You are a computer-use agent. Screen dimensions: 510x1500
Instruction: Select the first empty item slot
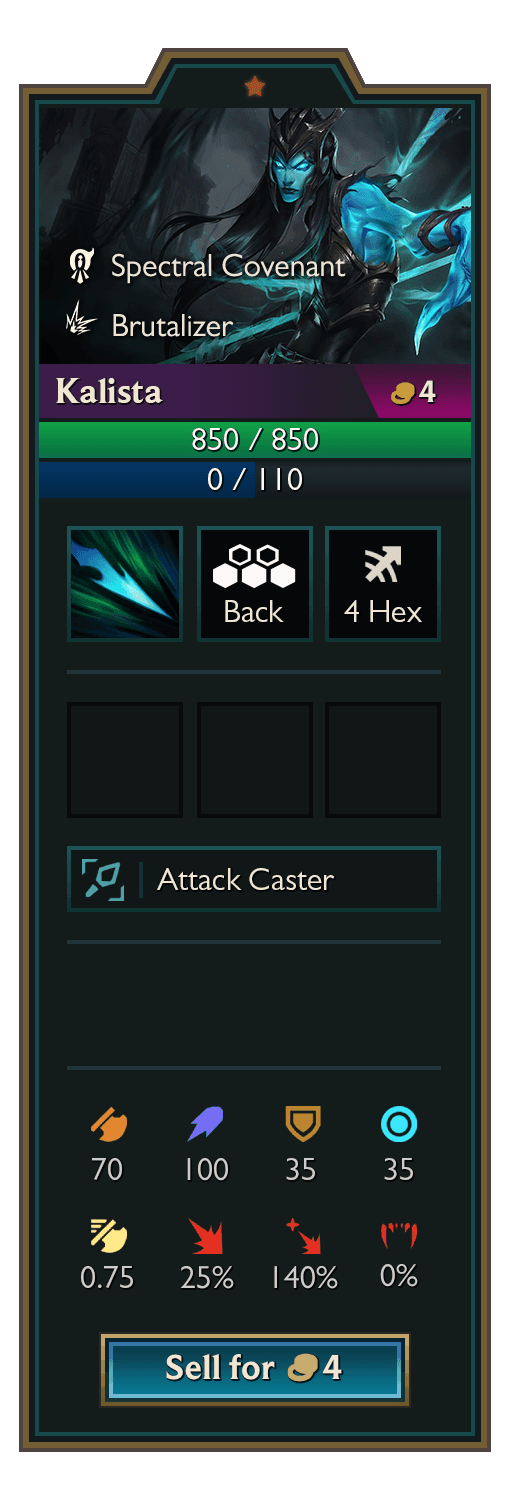[125, 760]
